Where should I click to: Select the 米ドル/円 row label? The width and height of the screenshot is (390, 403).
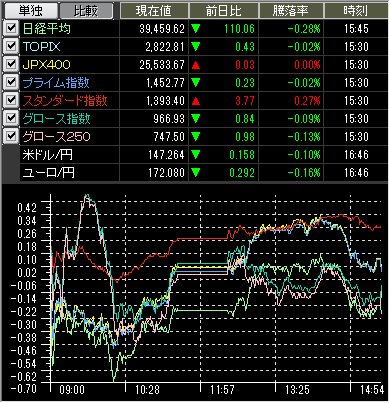(x=48, y=155)
